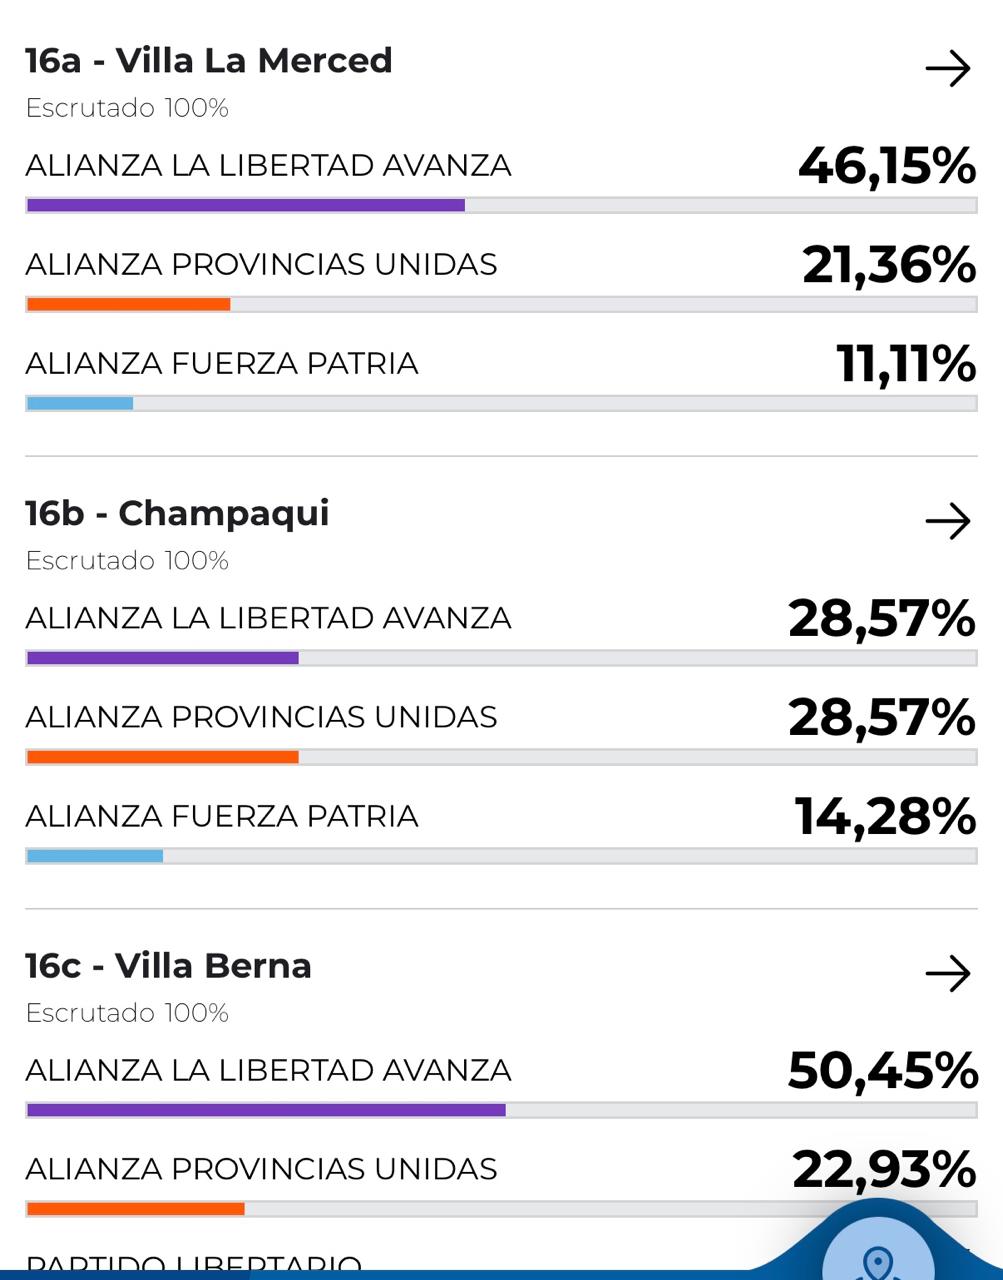Tap the arrow next to 16b Champaqui
Screen dimensions: 1003x1280
coord(947,521)
